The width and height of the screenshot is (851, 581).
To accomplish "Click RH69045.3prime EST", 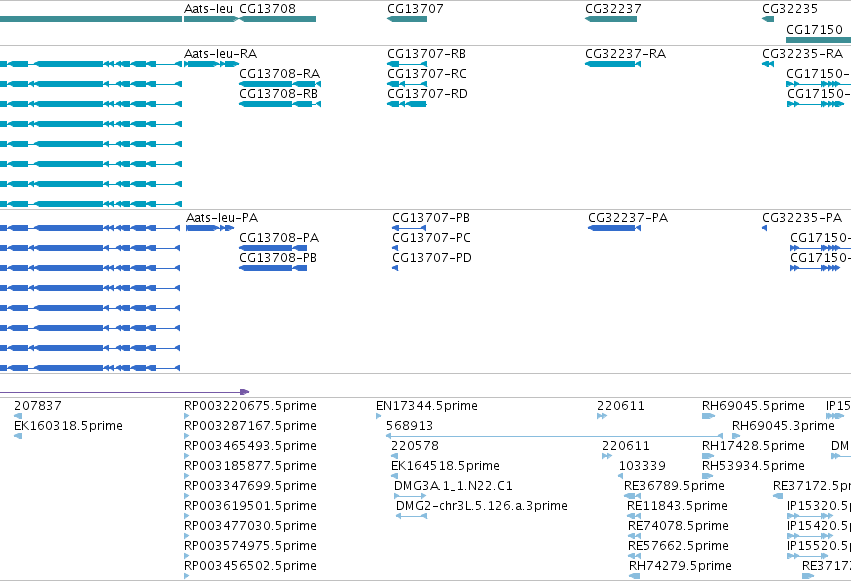I will 736,436.
